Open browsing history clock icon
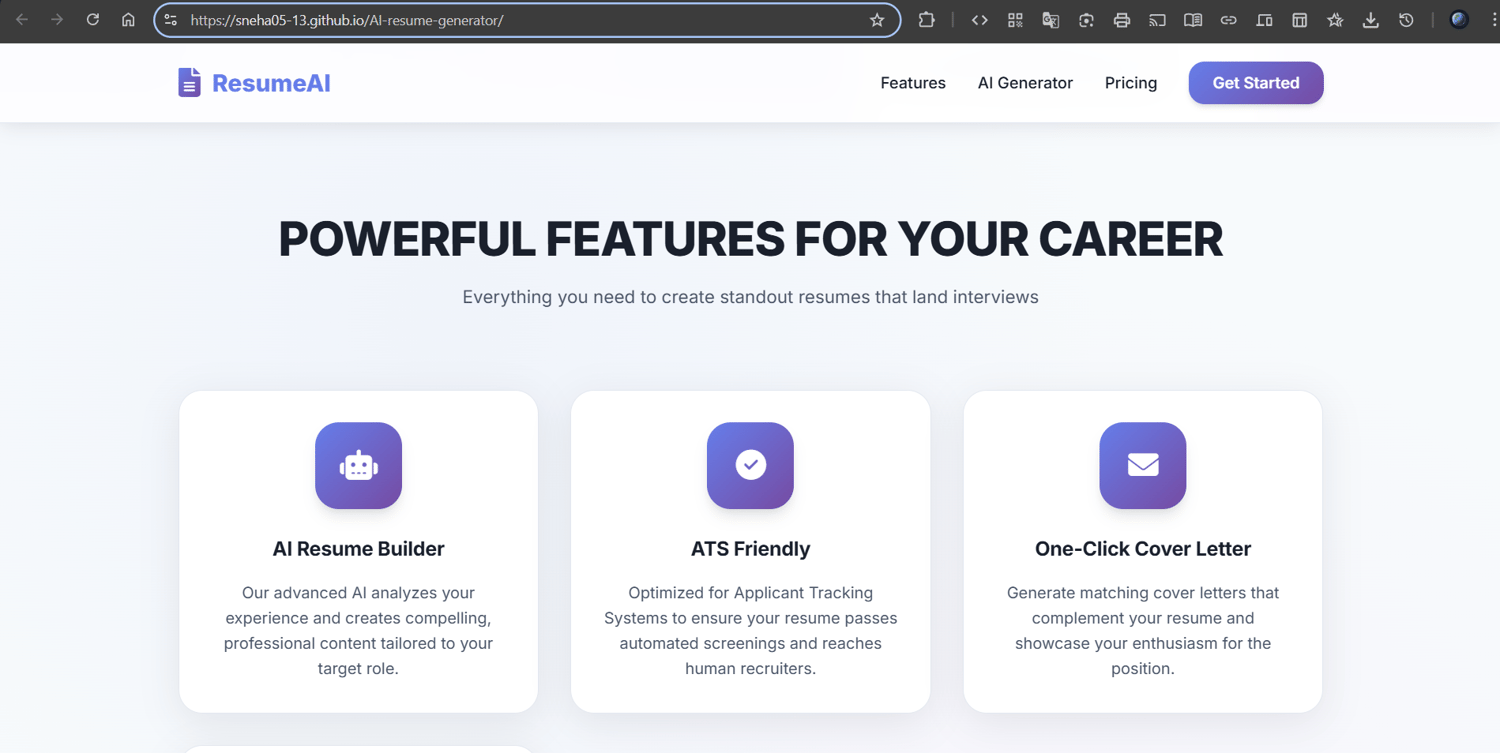This screenshot has height=753, width=1500. click(1406, 20)
